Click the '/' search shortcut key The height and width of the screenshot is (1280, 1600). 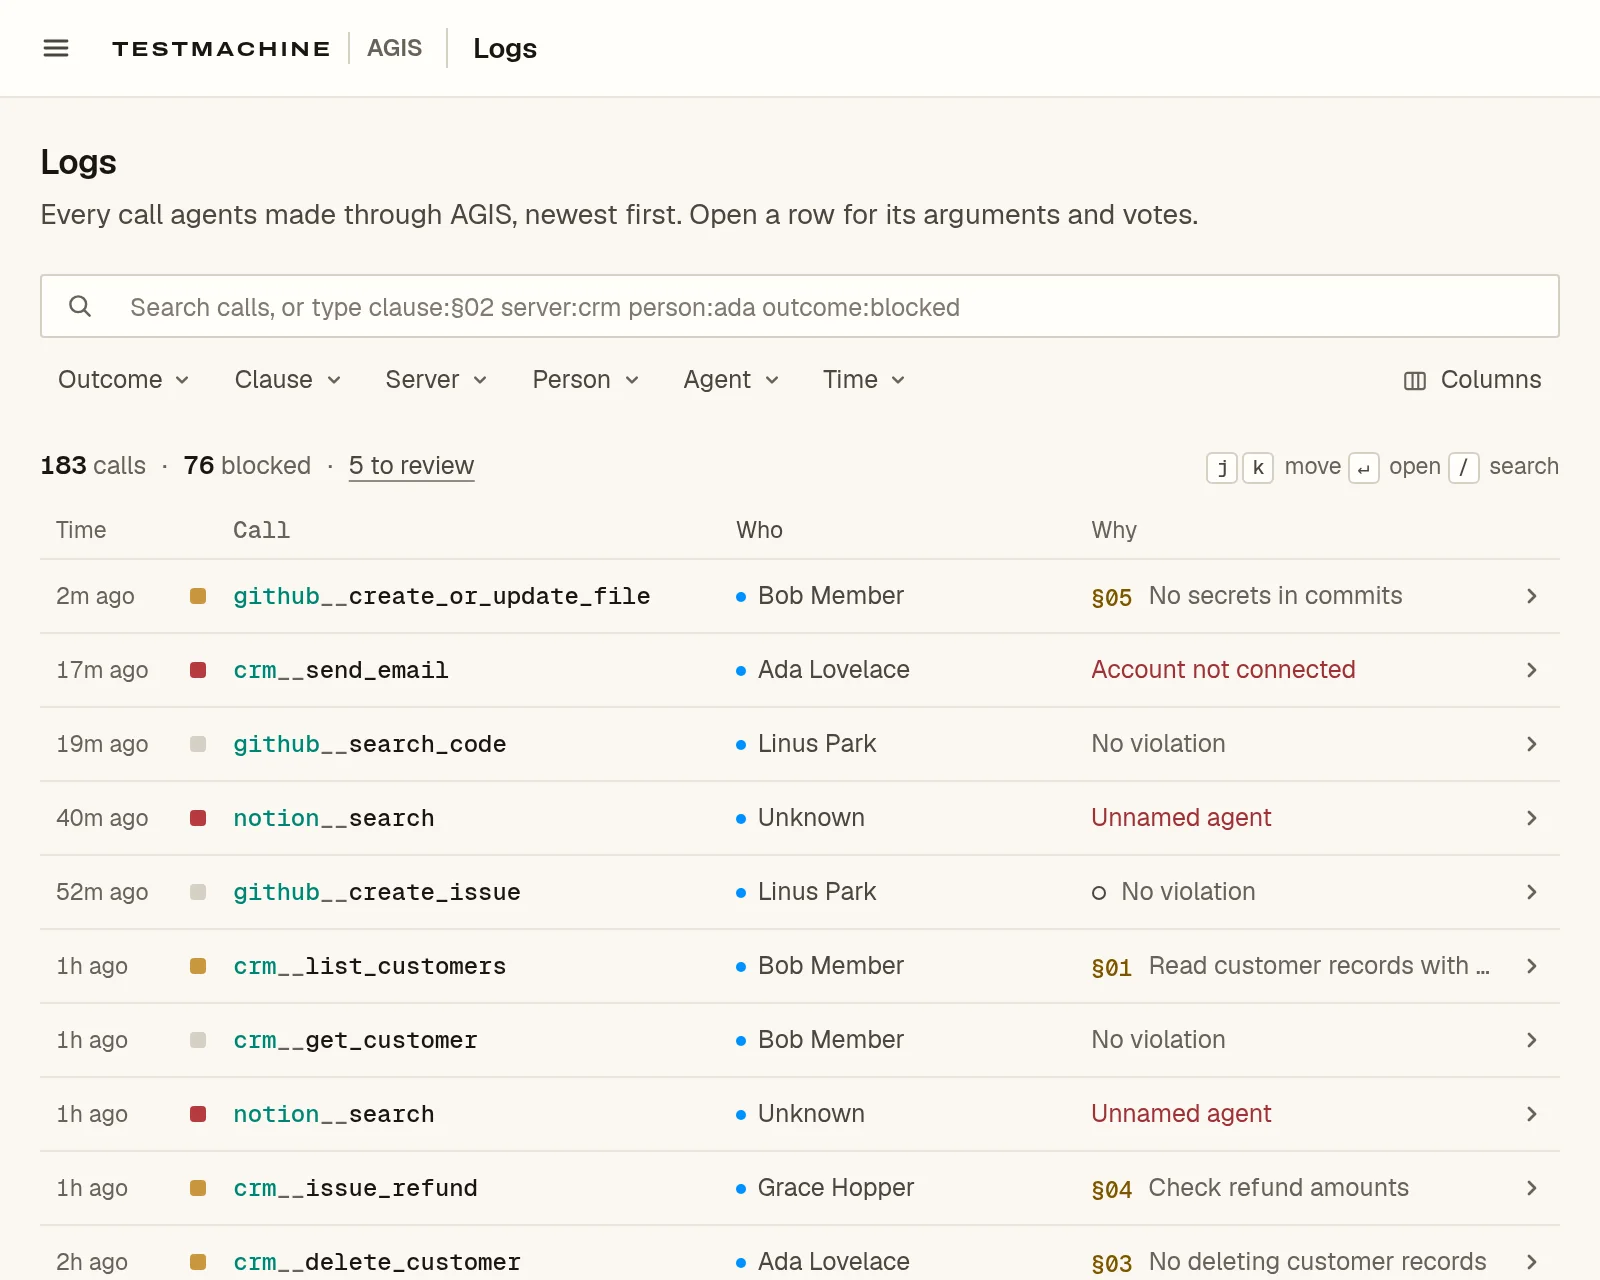point(1463,467)
